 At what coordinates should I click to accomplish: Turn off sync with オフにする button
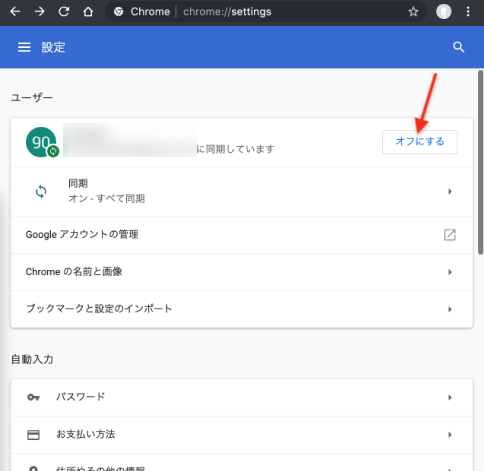(420, 142)
